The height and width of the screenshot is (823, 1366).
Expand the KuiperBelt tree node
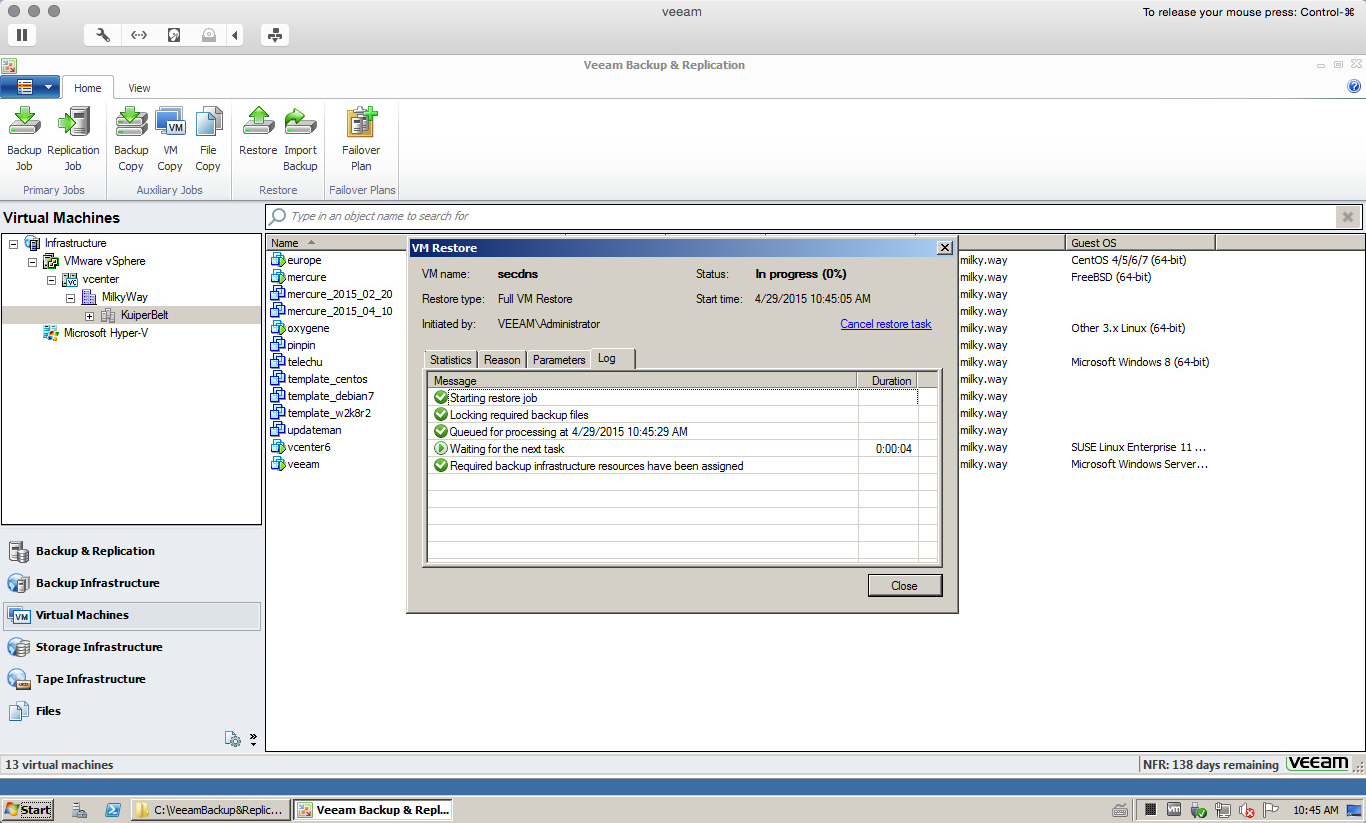[x=89, y=316]
